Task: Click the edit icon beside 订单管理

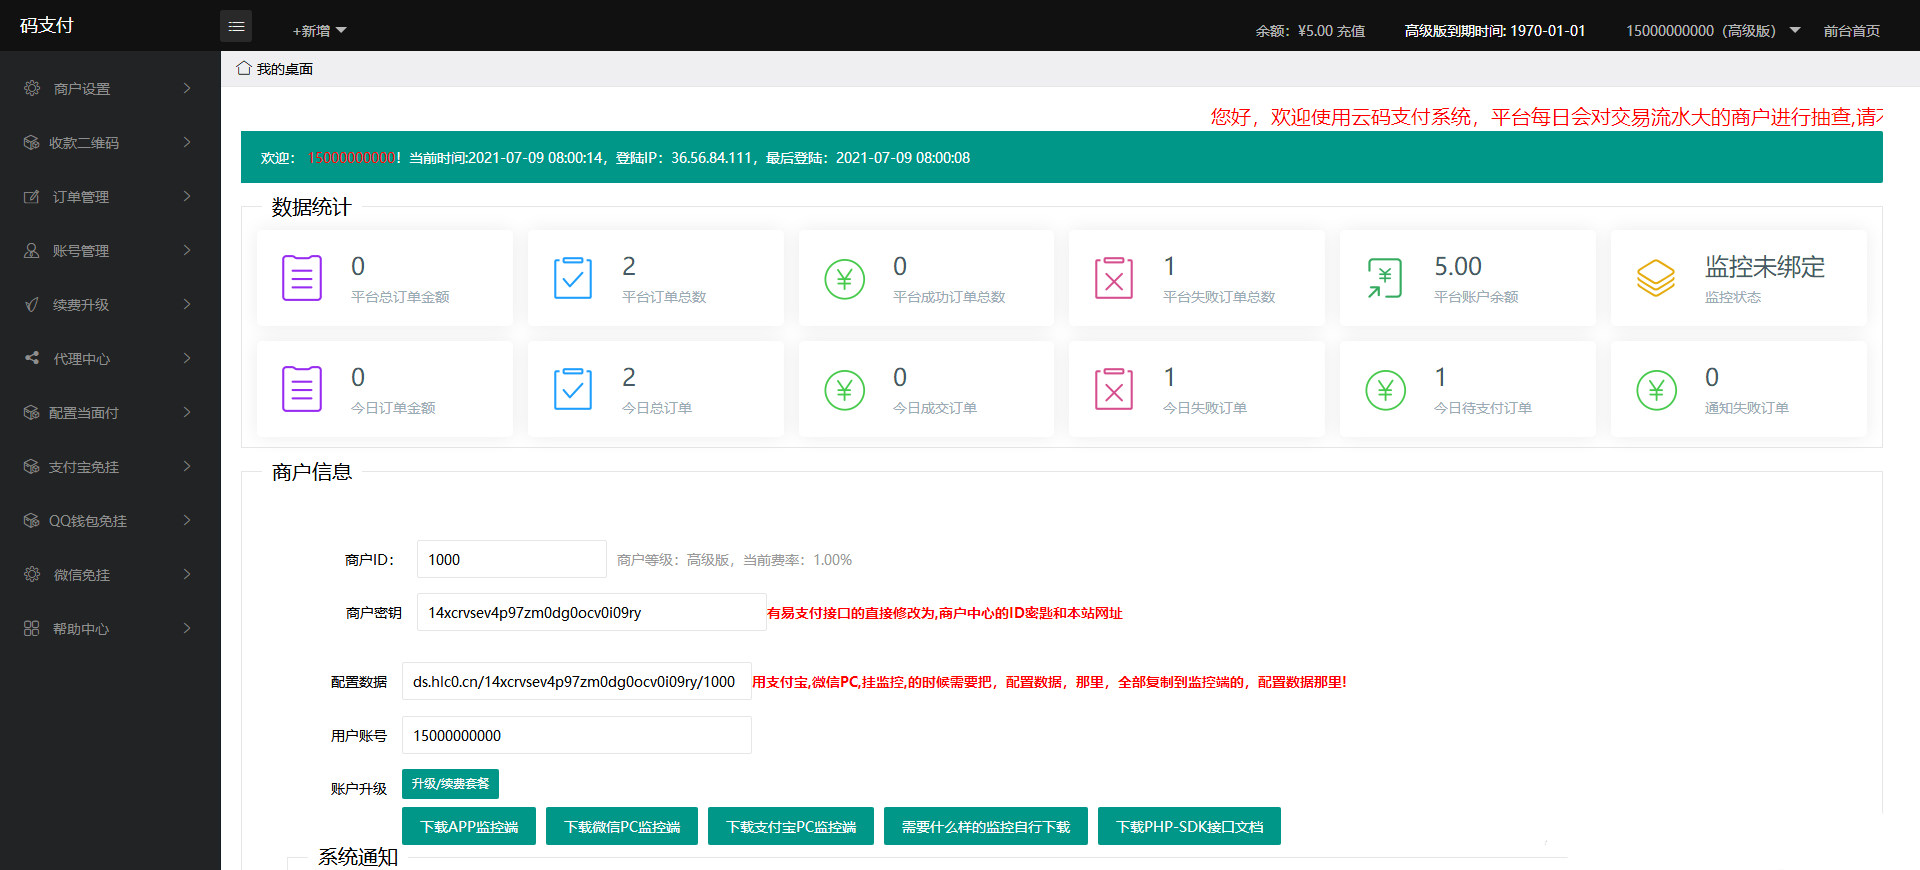Action: [x=32, y=196]
